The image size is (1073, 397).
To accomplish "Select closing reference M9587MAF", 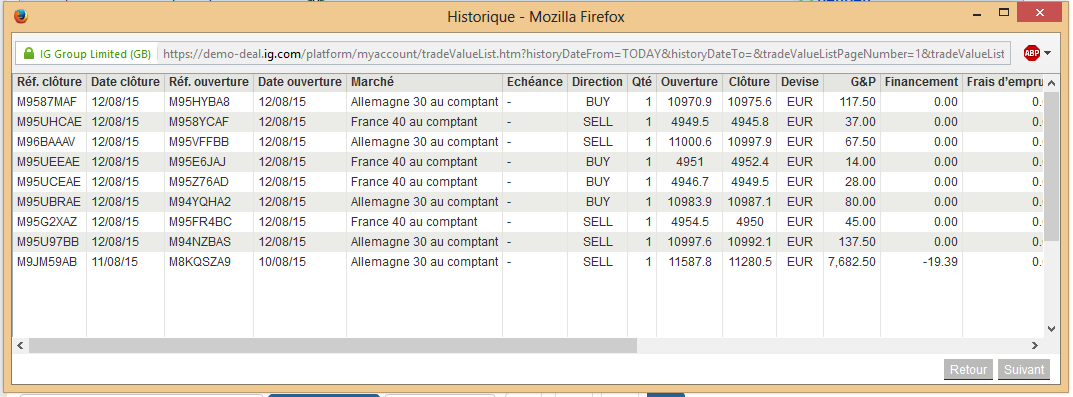I will pos(47,102).
